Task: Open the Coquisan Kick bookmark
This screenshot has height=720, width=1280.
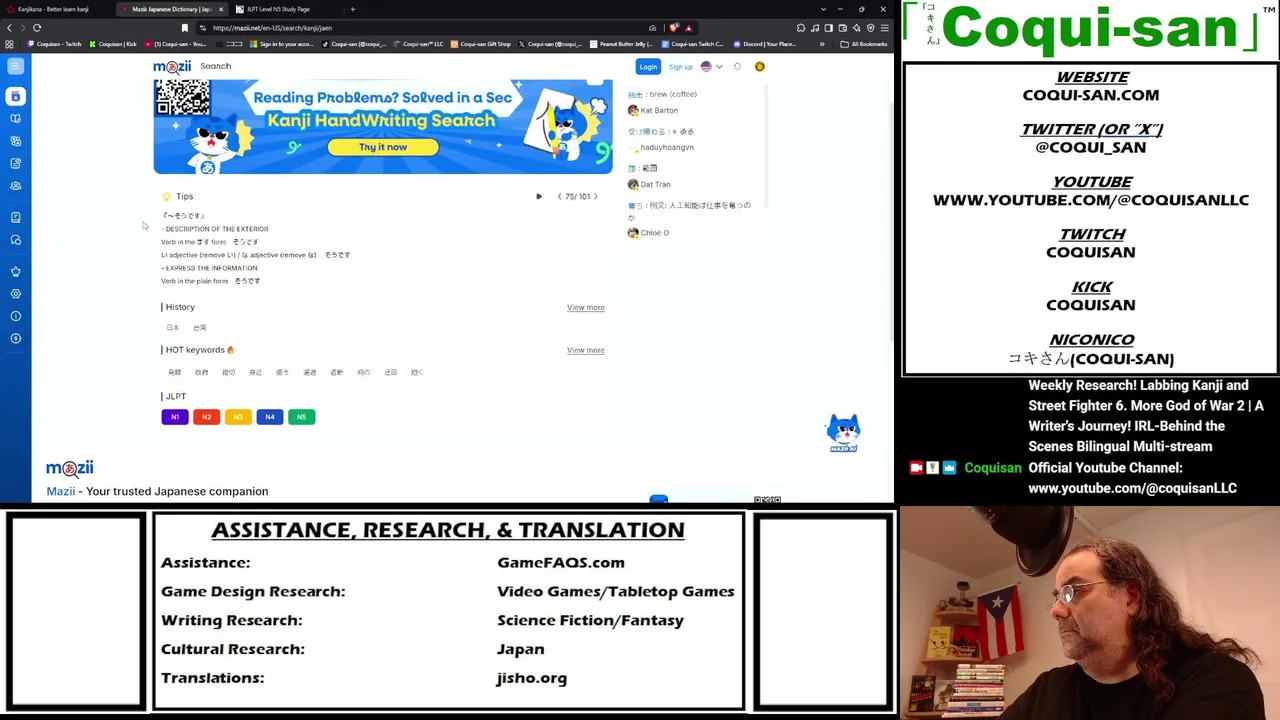Action: tap(113, 44)
